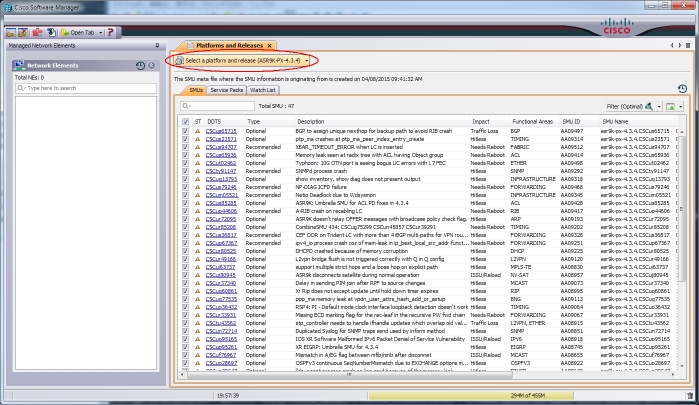Click the export icon next to Filter

(x=670, y=106)
